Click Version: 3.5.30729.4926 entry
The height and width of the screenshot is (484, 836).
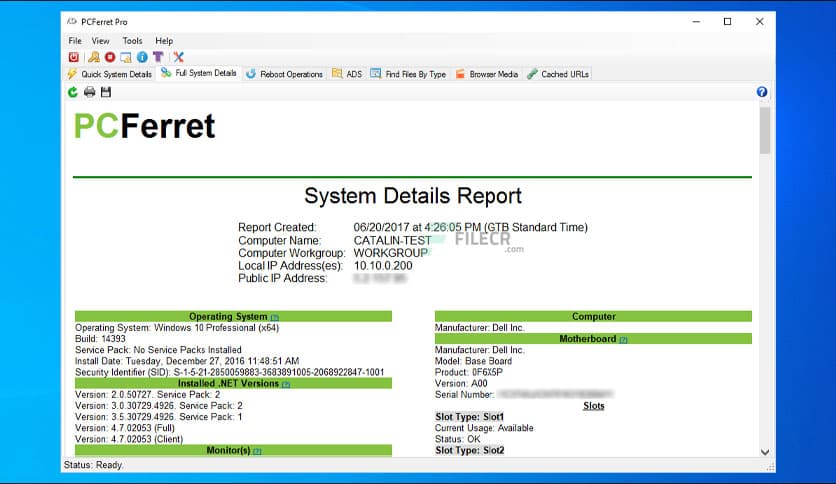click(159, 417)
